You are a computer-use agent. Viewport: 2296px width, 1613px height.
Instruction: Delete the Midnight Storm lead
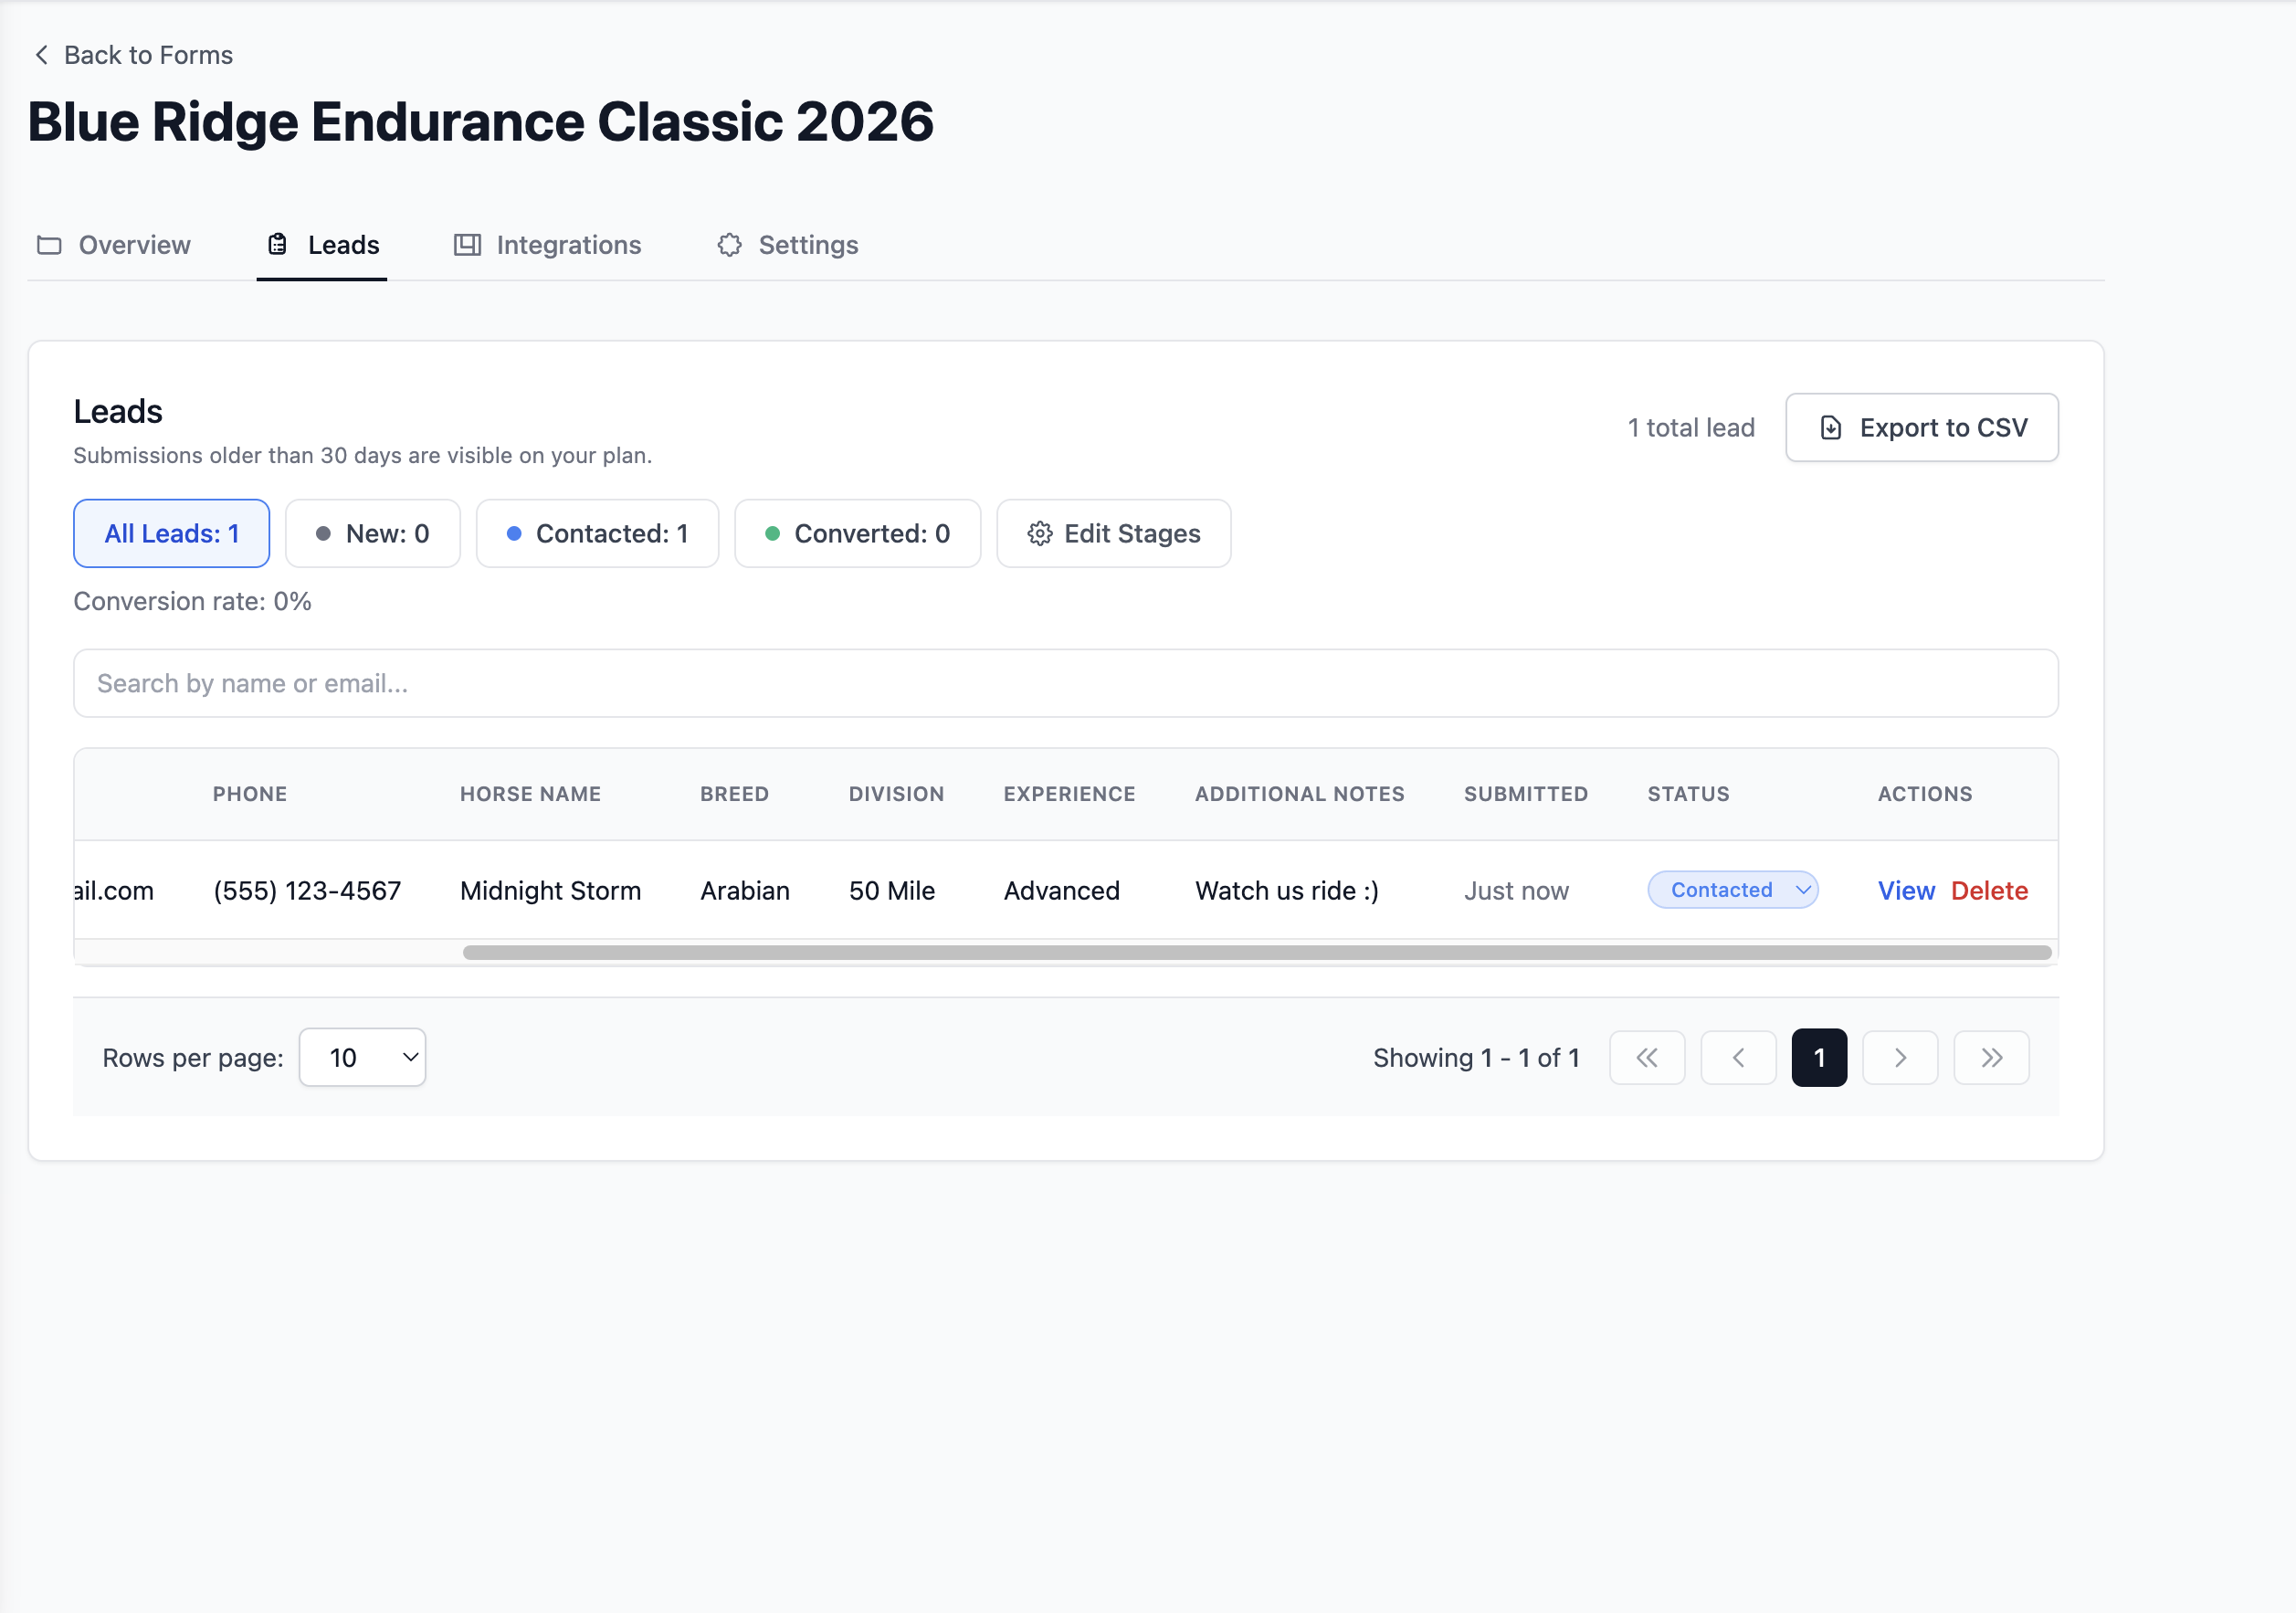click(1989, 891)
